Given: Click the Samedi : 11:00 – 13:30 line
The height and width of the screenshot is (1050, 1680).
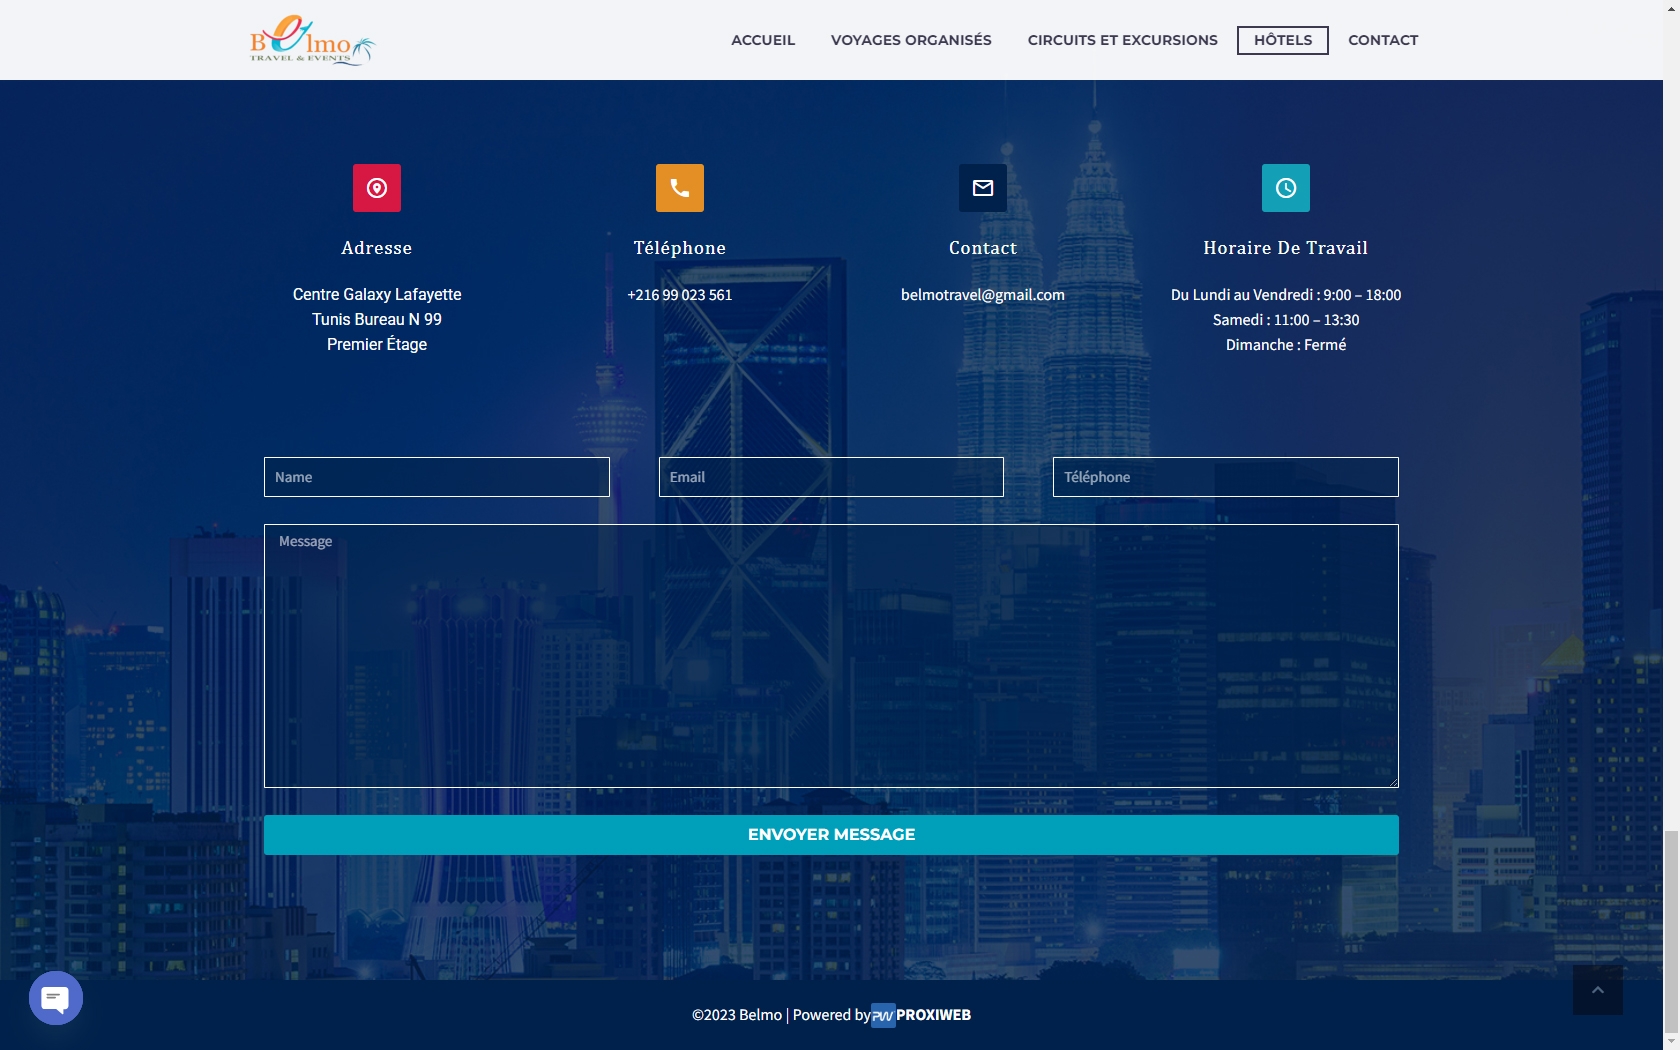Looking at the screenshot, I should coord(1286,320).
